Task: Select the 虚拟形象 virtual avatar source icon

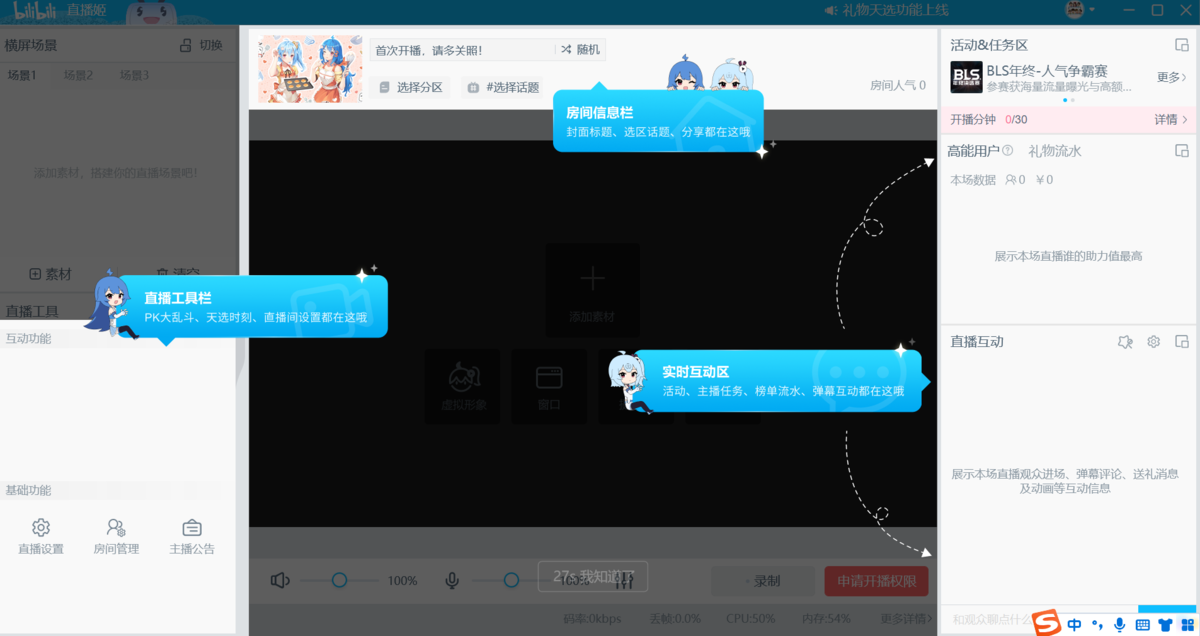Action: pos(462,386)
